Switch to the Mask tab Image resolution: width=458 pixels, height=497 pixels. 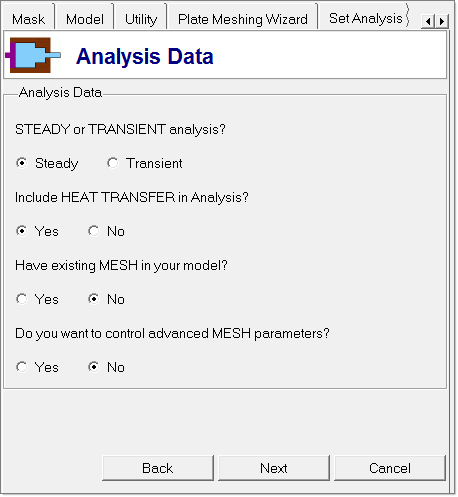click(28, 19)
